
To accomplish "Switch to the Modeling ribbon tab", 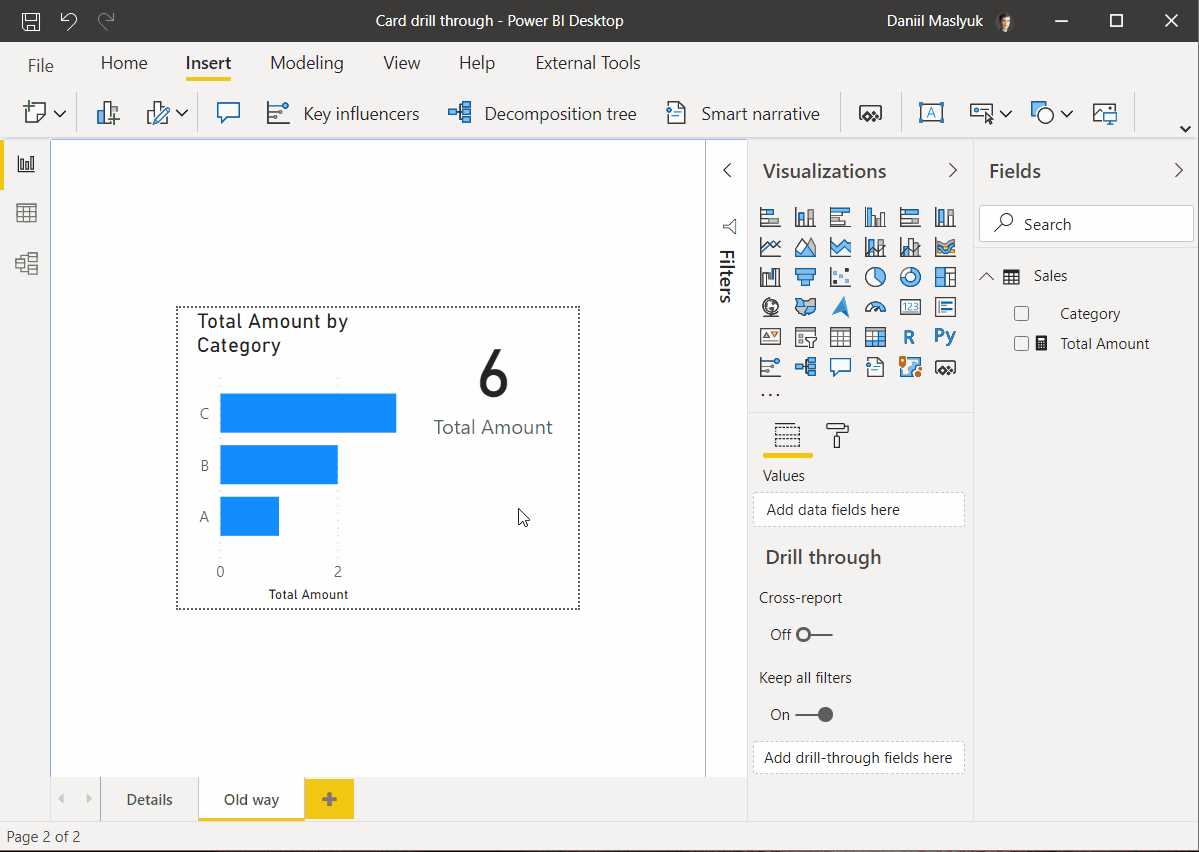I will pyautogui.click(x=306, y=62).
